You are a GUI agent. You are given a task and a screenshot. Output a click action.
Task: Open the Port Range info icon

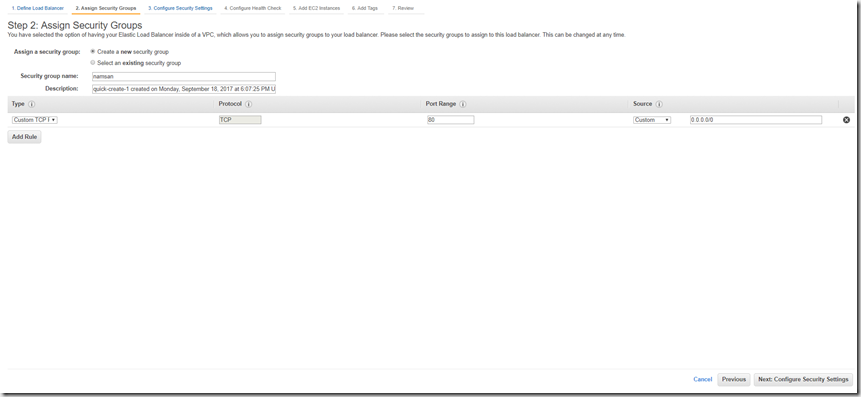pos(463,104)
